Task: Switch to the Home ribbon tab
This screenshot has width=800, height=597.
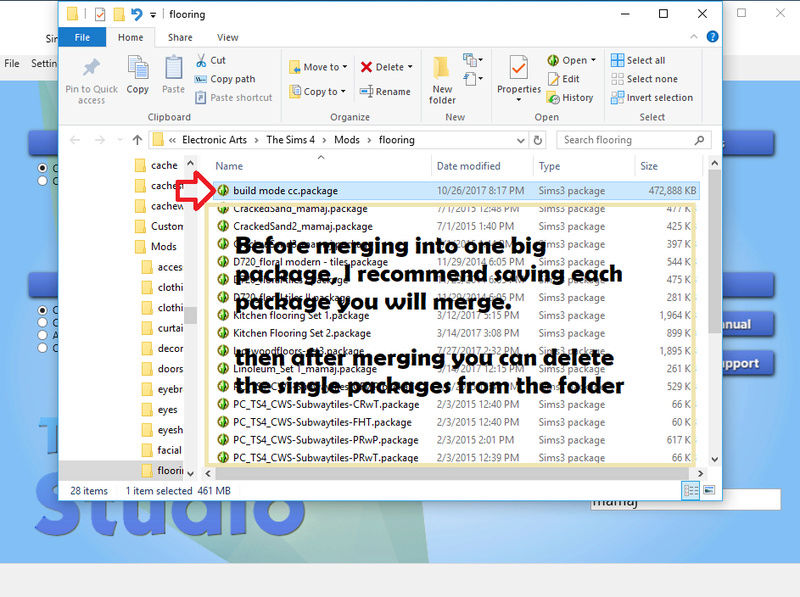Action: [x=131, y=37]
